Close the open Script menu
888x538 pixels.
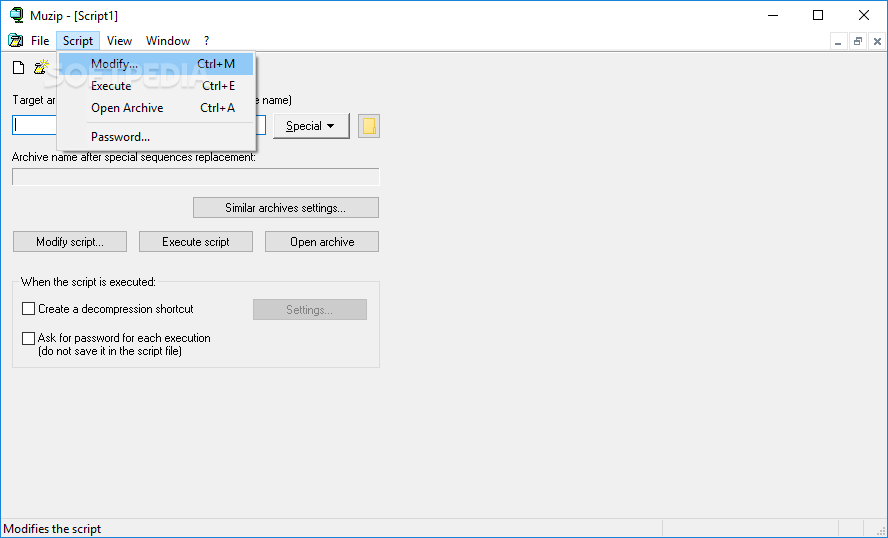tap(78, 41)
